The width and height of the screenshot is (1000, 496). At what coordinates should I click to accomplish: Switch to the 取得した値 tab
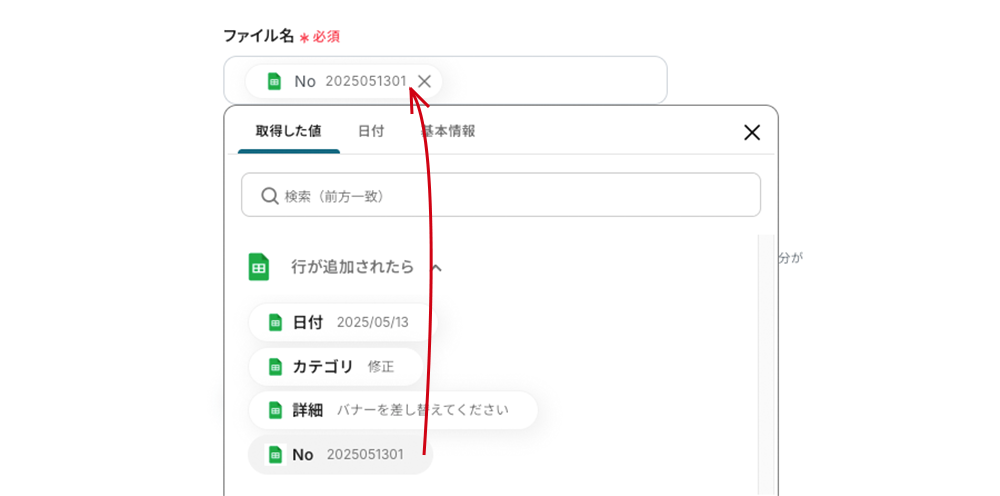pyautogui.click(x=288, y=131)
